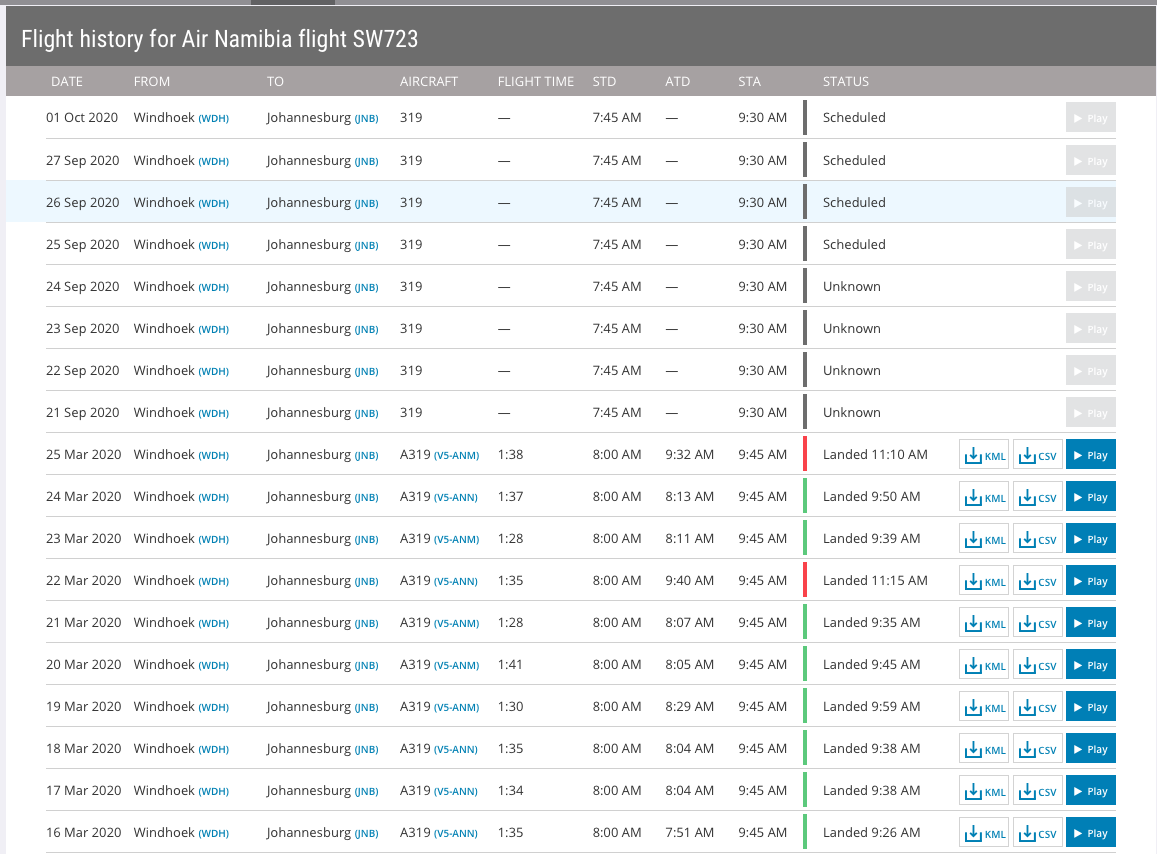This screenshot has width=1157, height=854.
Task: Click the '22 Sep 2020' date cell
Action: coord(83,371)
